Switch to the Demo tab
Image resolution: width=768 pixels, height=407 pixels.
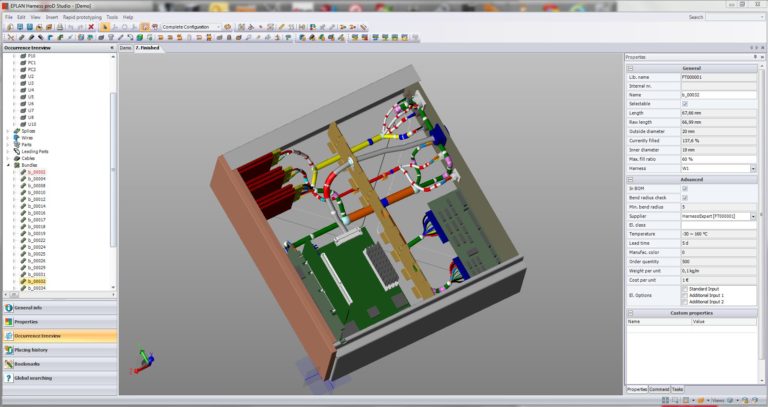pos(125,48)
